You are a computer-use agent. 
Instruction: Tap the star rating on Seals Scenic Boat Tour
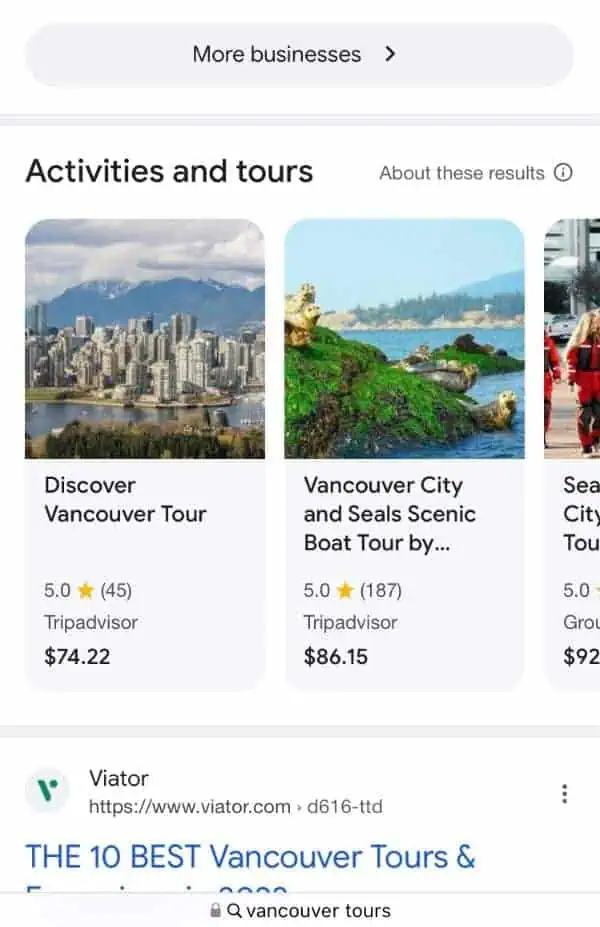(x=345, y=590)
